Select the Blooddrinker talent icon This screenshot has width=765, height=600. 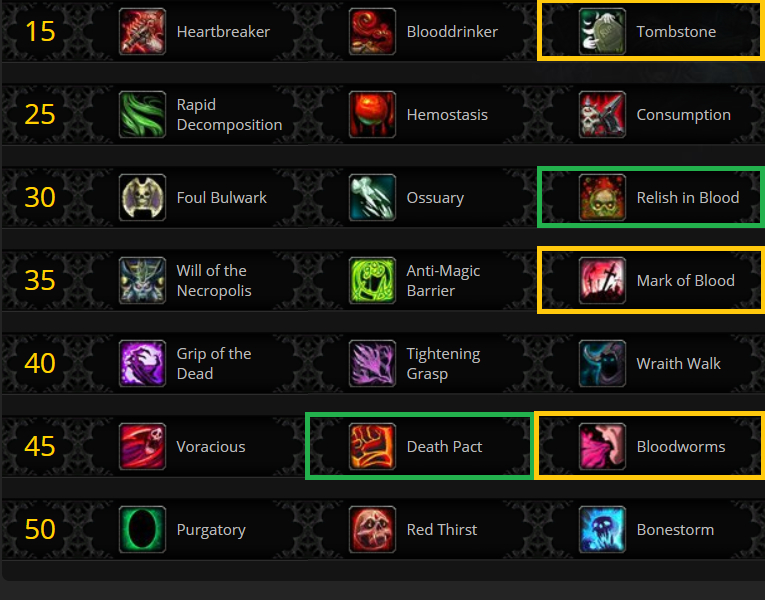click(x=372, y=32)
